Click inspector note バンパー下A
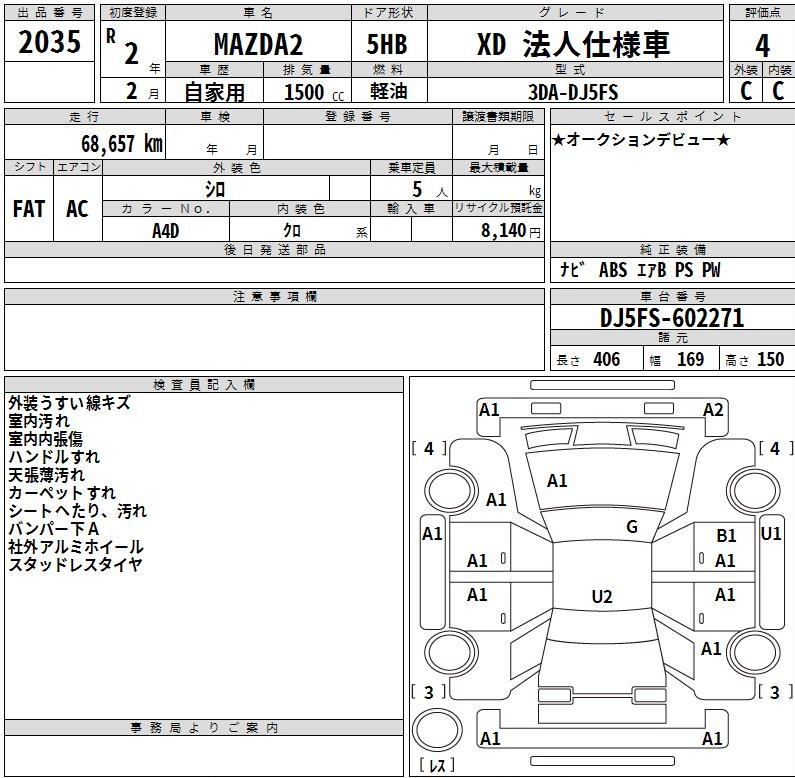Image resolution: width=795 pixels, height=778 pixels. pos(53,529)
